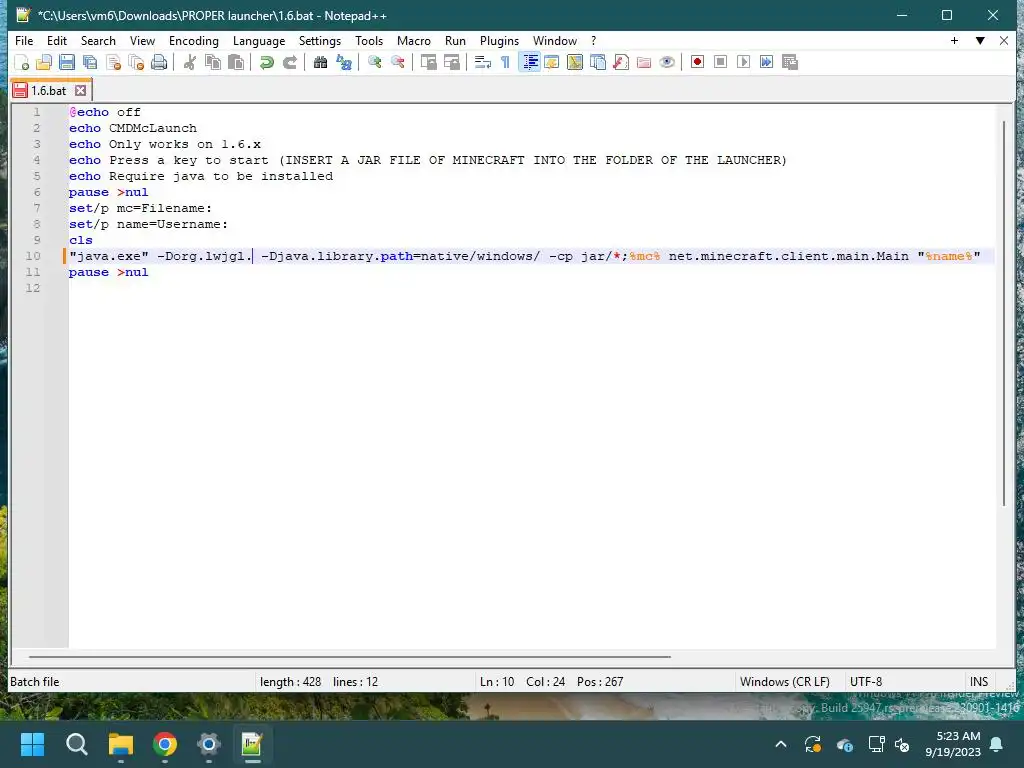Screen dimensions: 1024x768
Task: Close current document via menu bar X
Action: click(x=1004, y=40)
